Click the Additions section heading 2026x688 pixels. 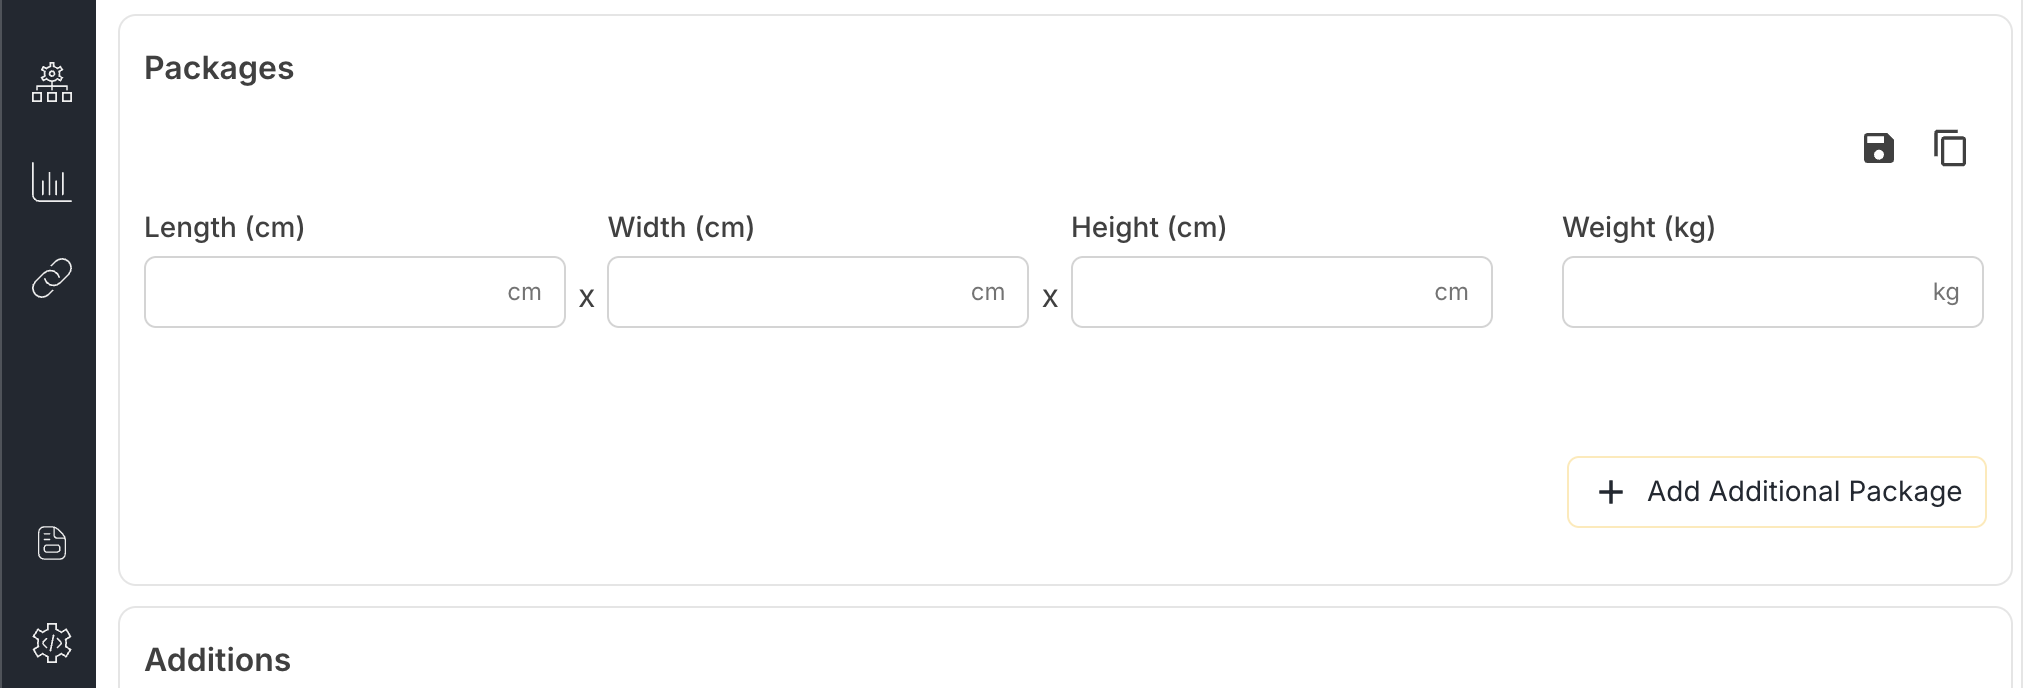[218, 660]
